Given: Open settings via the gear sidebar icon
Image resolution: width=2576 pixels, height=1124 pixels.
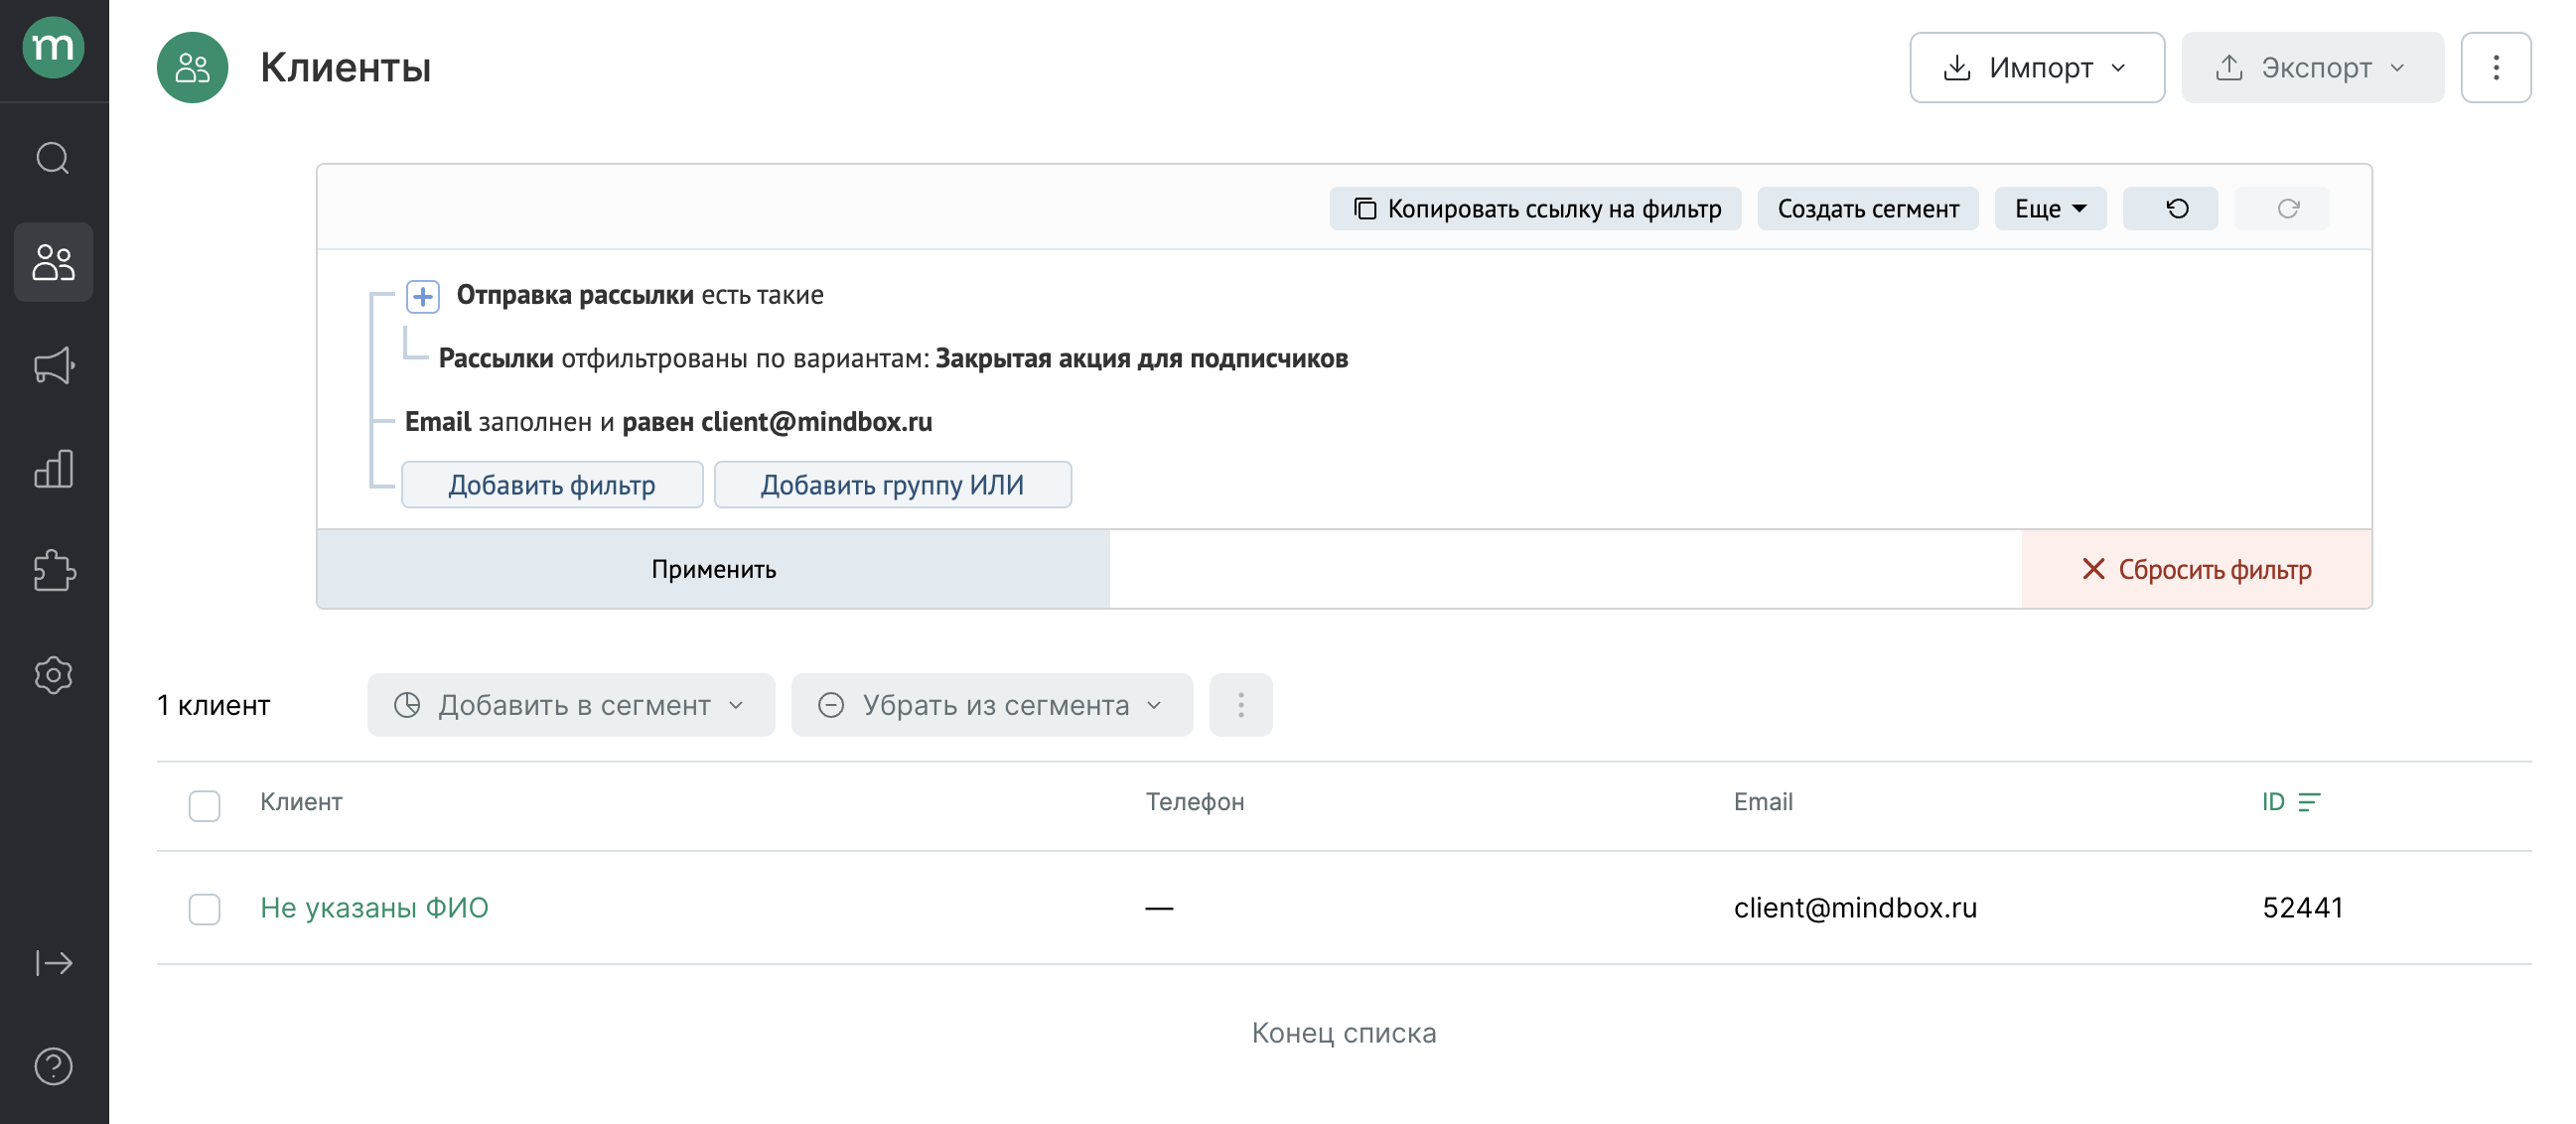Looking at the screenshot, I should 53,675.
